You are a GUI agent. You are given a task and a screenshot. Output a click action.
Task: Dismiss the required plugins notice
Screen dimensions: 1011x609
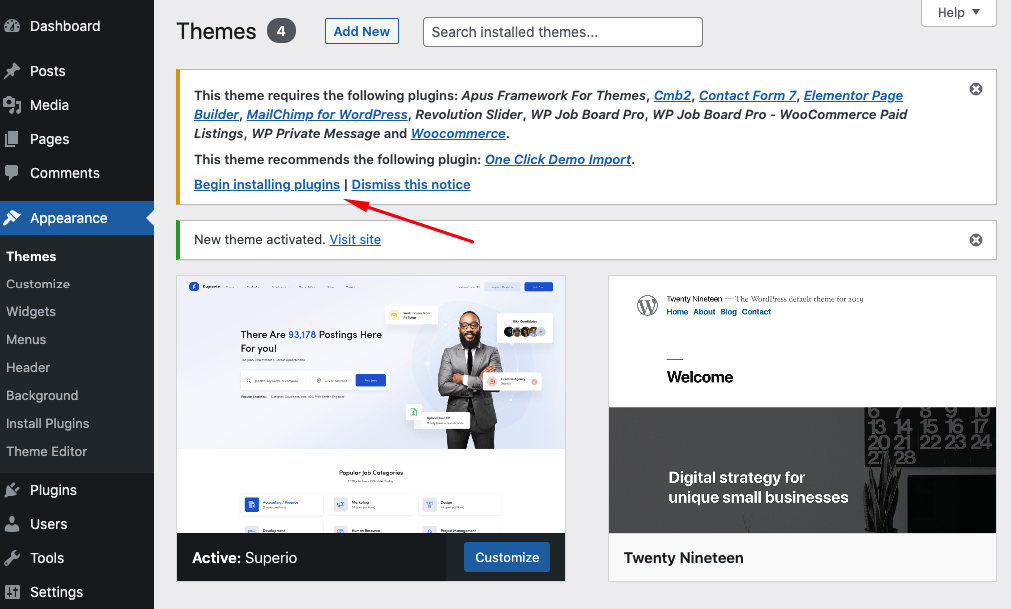coord(976,89)
